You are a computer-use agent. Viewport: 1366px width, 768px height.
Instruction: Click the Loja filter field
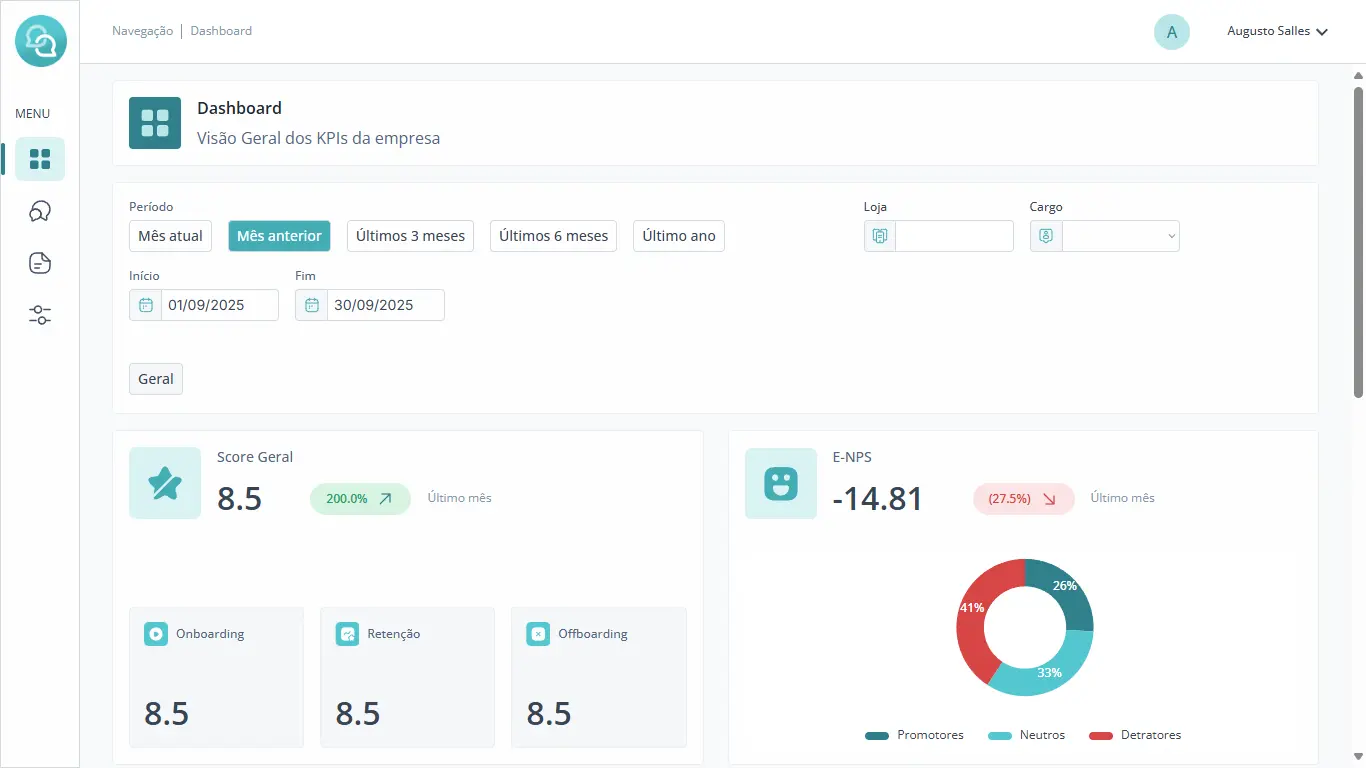tap(953, 236)
